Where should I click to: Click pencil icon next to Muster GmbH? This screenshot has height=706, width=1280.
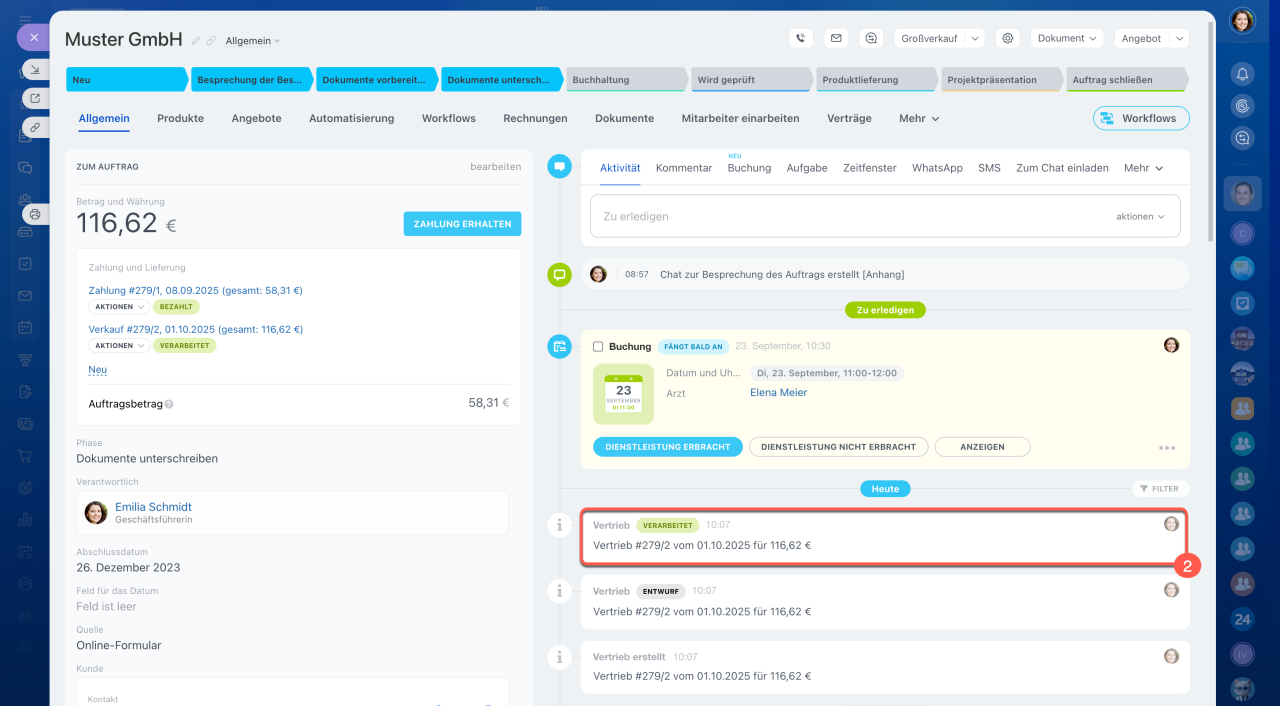coord(196,41)
